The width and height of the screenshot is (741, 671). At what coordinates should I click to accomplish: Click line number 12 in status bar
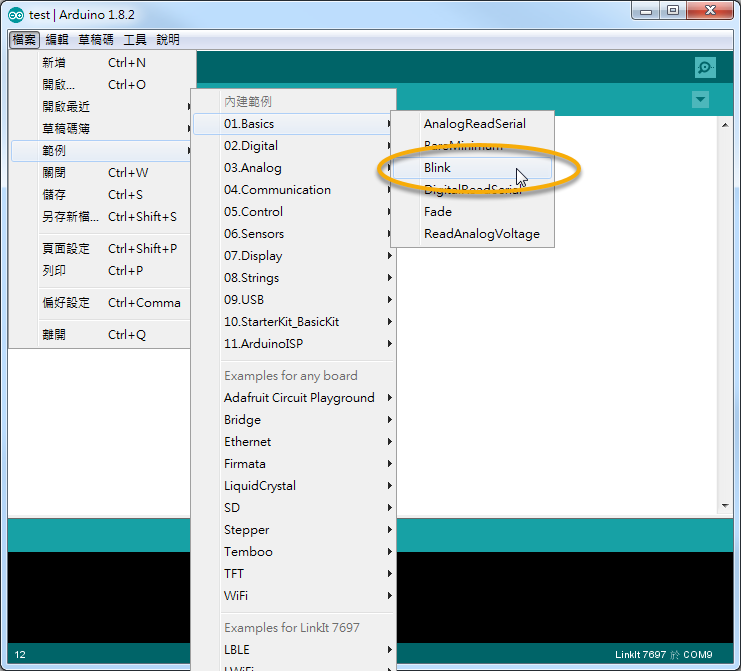pos(20,655)
